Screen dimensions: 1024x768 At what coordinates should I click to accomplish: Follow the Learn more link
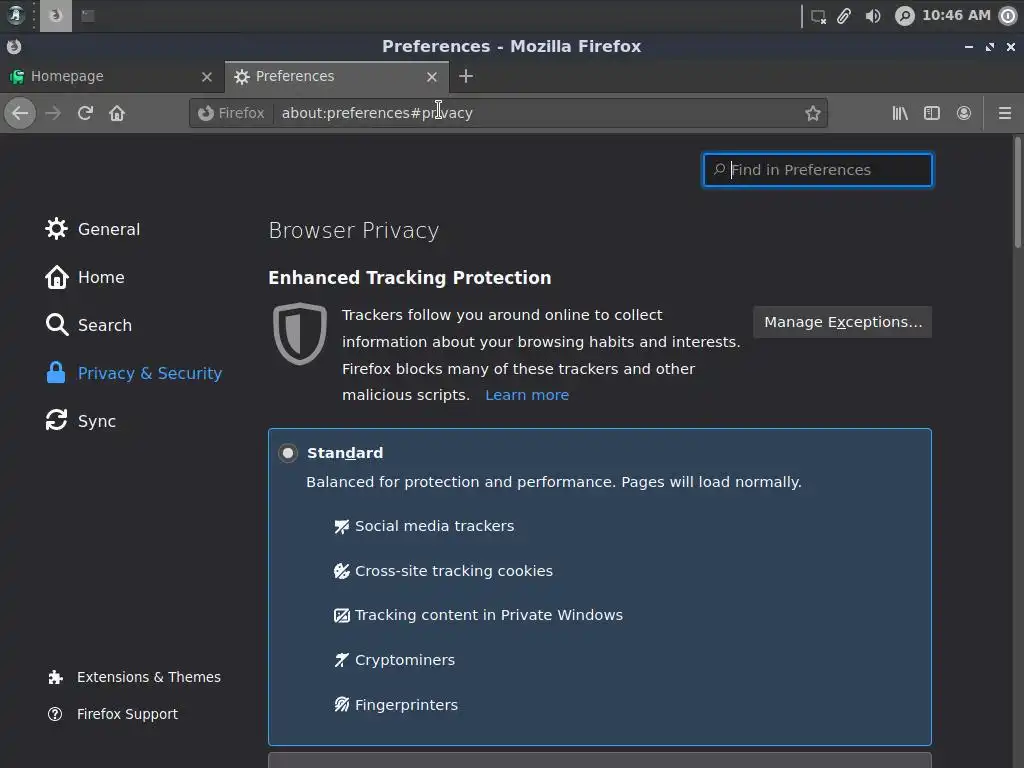click(527, 395)
